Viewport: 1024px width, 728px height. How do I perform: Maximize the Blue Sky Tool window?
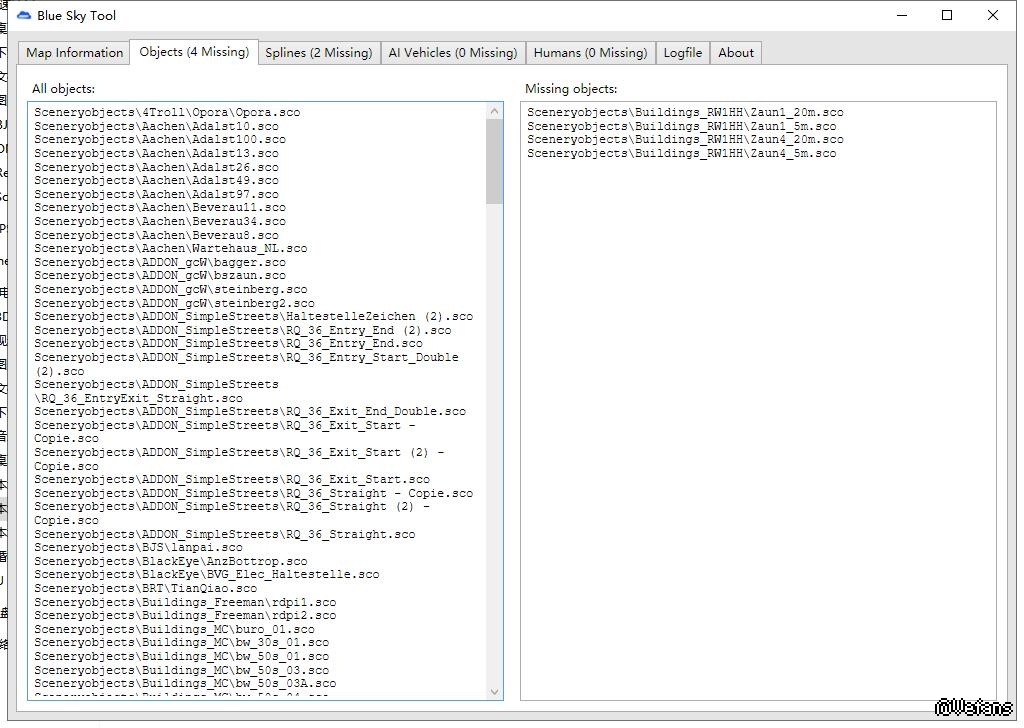(x=947, y=15)
